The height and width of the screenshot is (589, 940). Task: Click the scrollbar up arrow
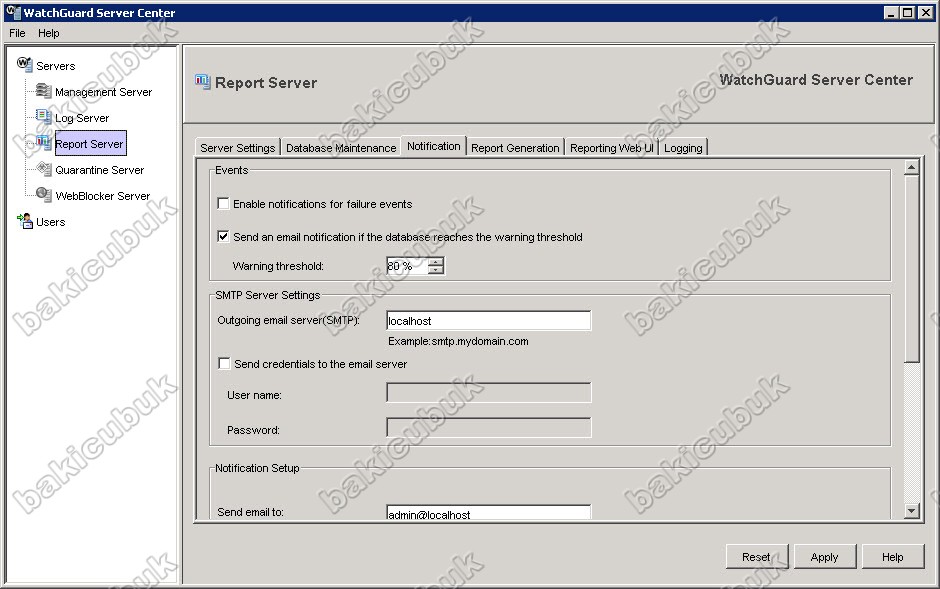click(912, 167)
